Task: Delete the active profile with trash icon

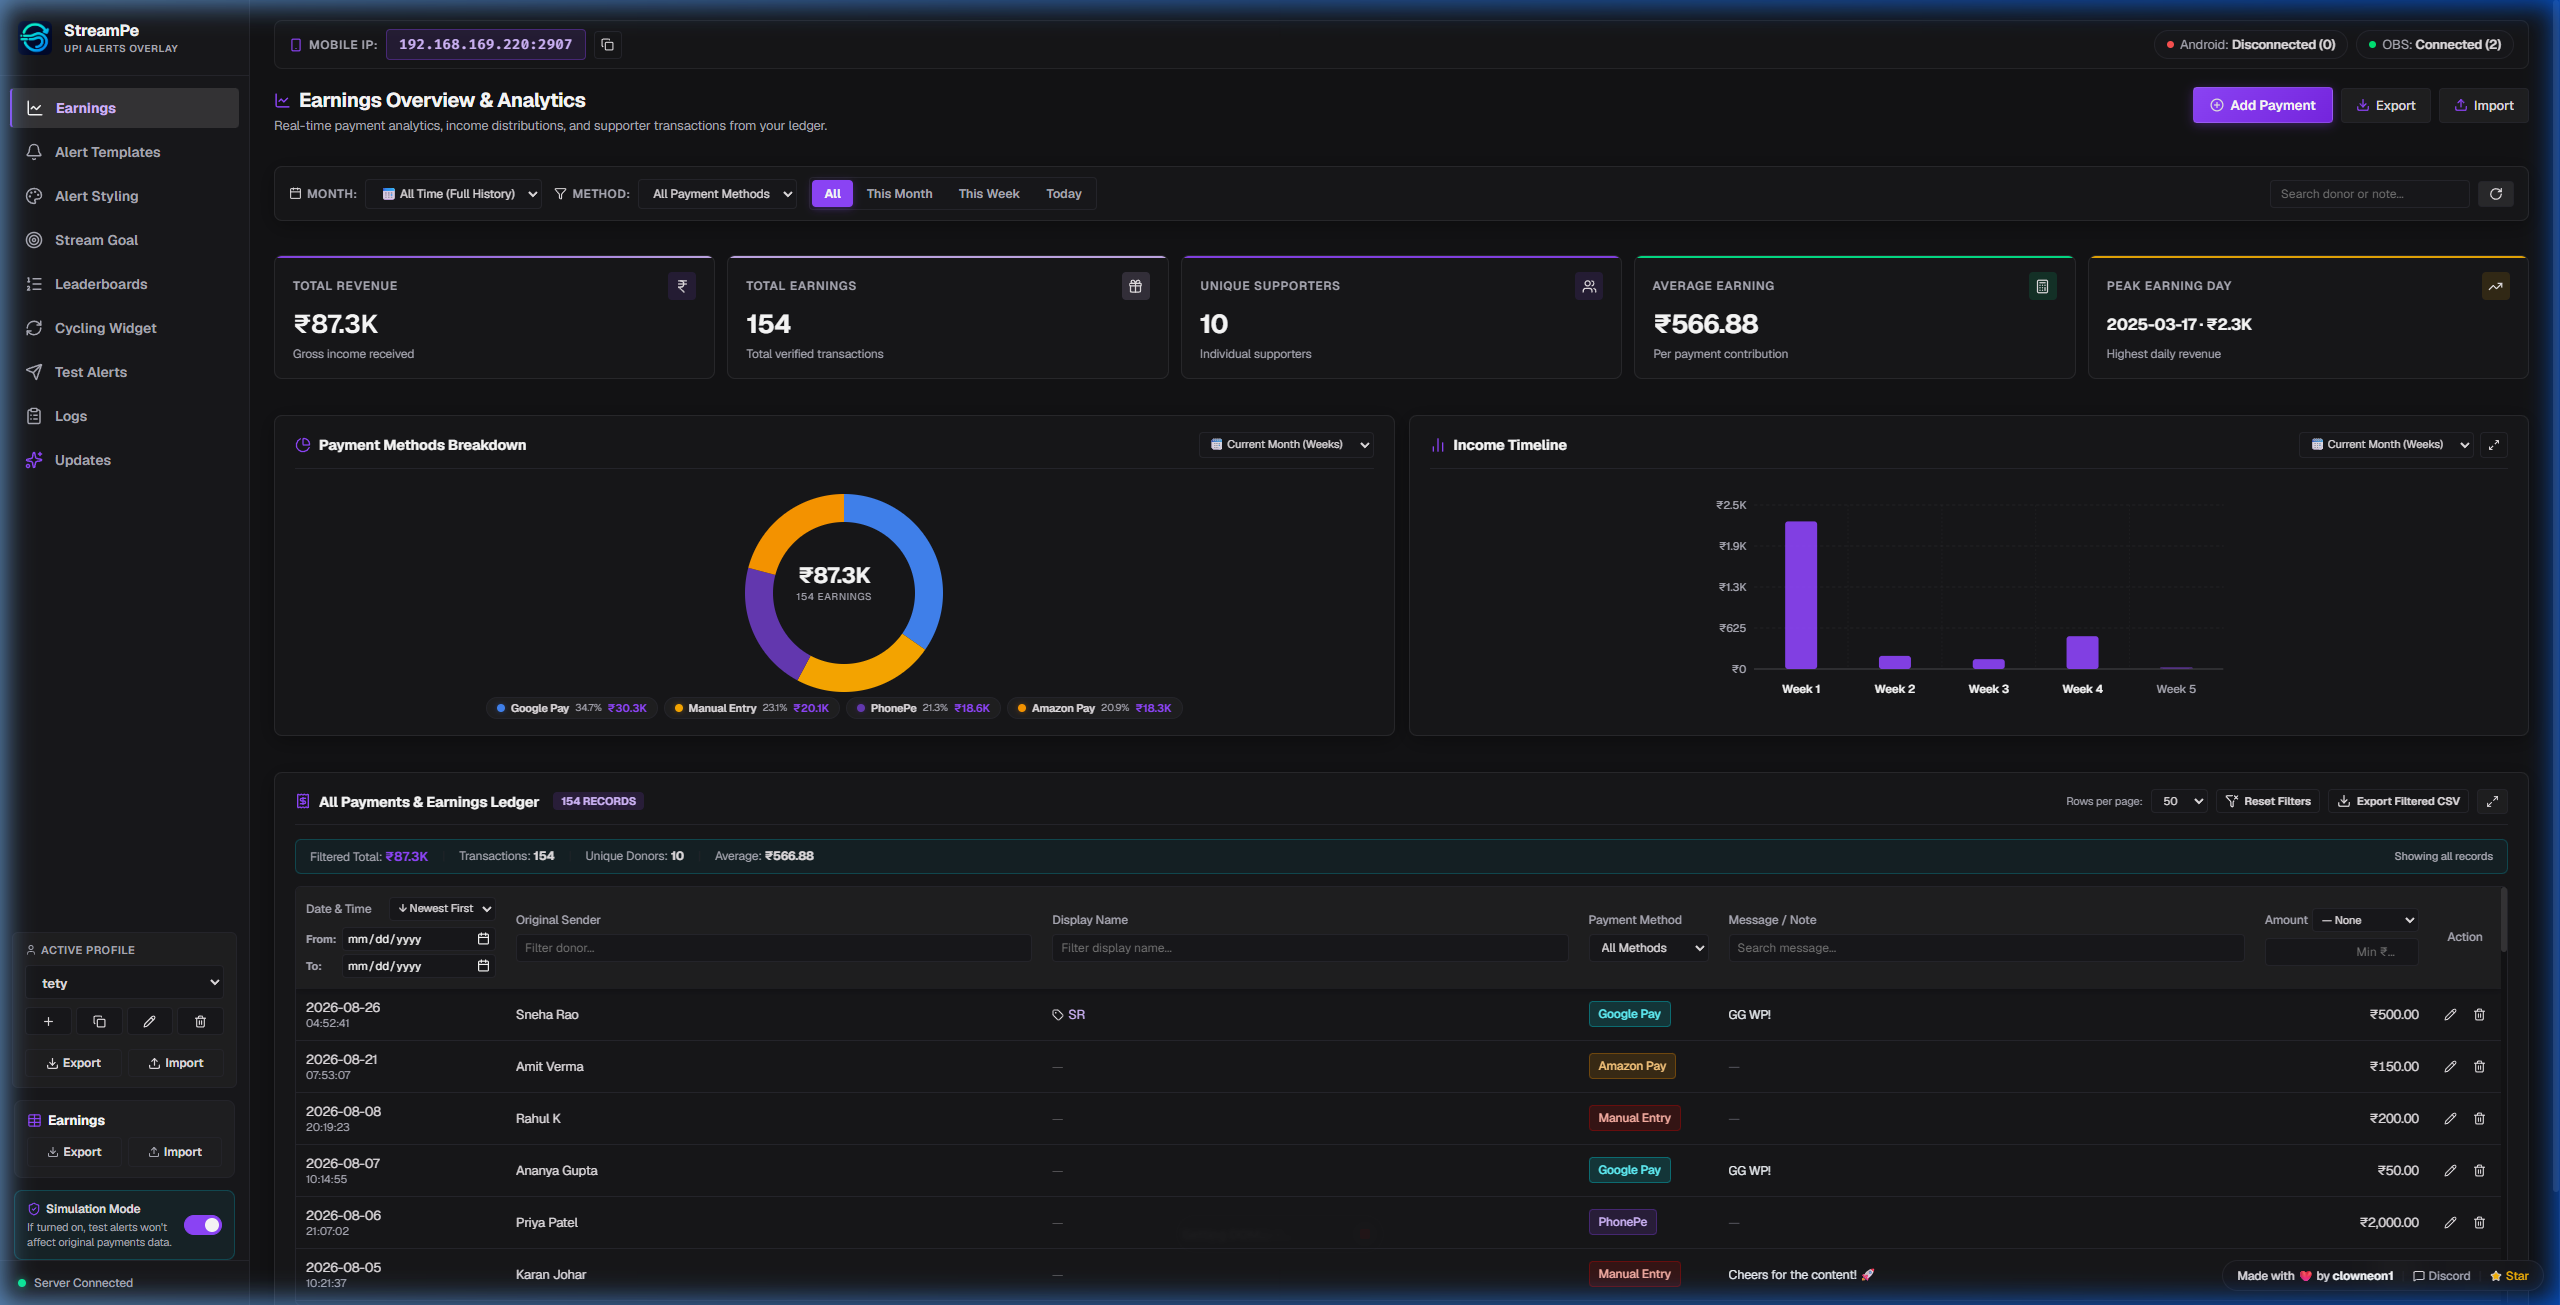Action: pos(200,1021)
